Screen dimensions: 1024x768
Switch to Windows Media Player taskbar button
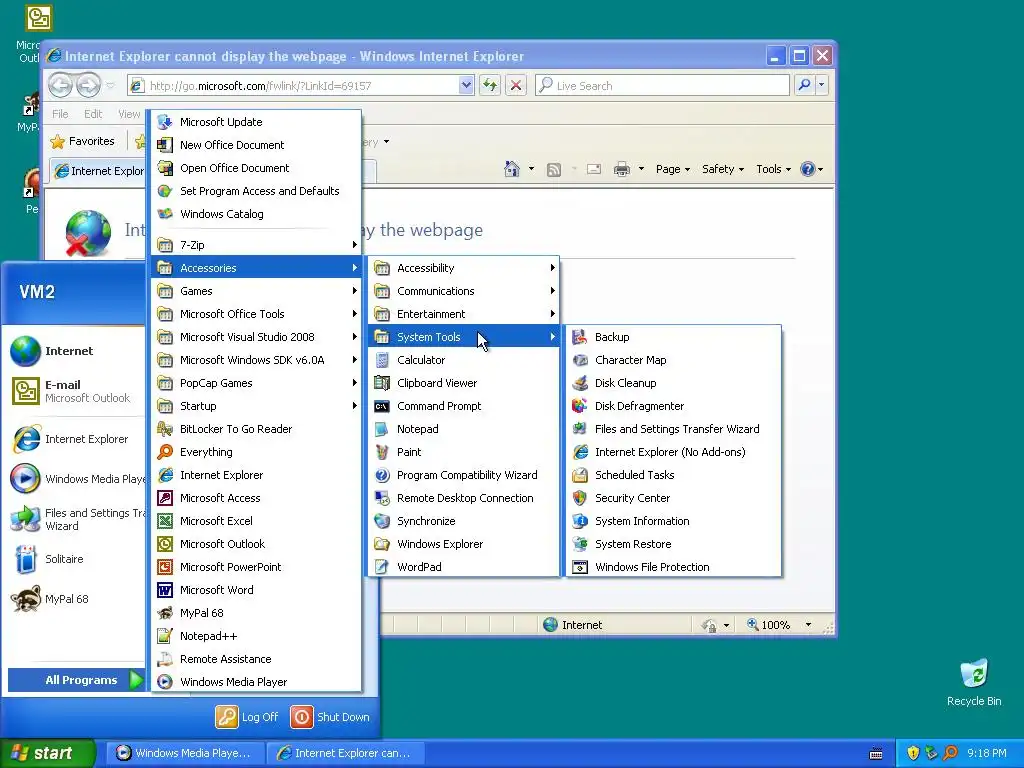185,753
